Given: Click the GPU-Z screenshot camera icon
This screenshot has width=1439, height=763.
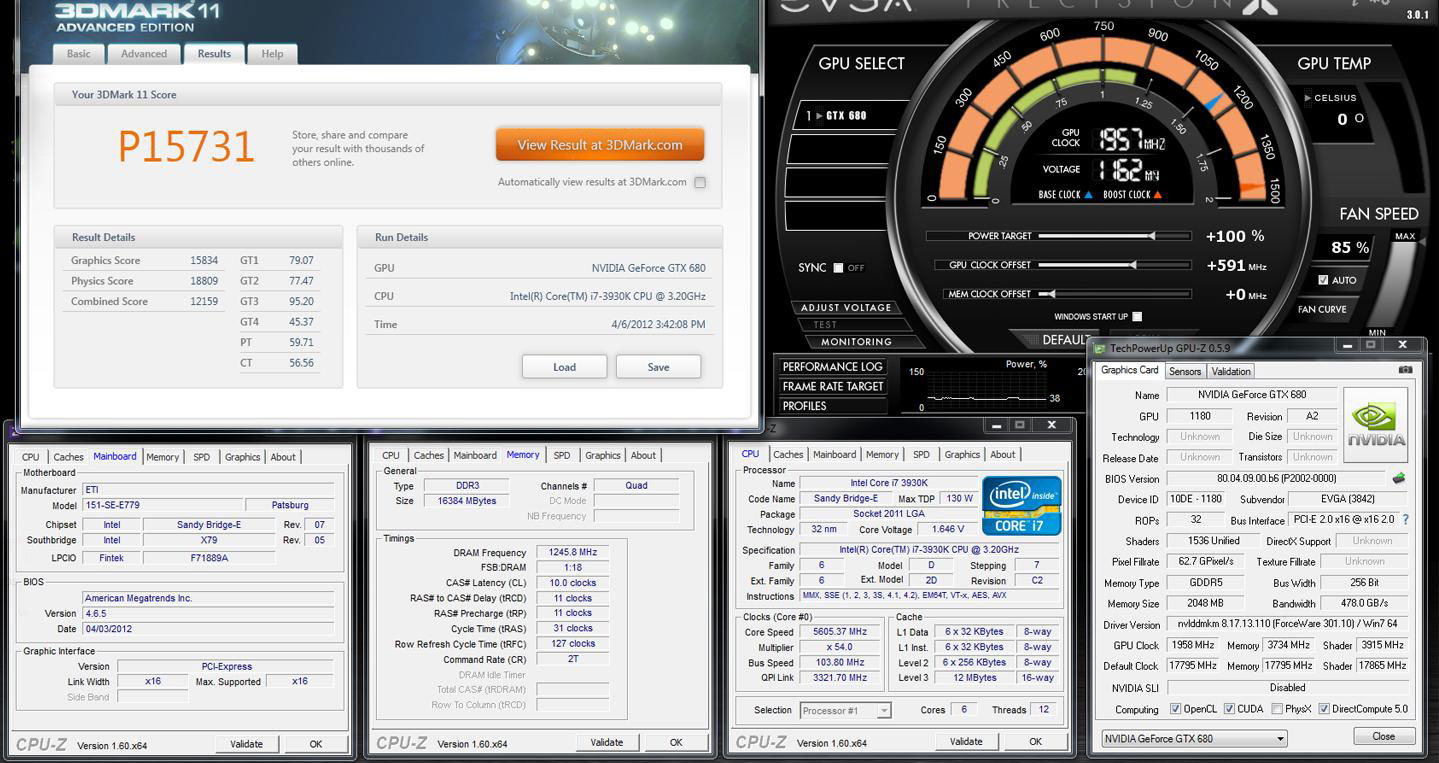Looking at the screenshot, I should pyautogui.click(x=1406, y=370).
